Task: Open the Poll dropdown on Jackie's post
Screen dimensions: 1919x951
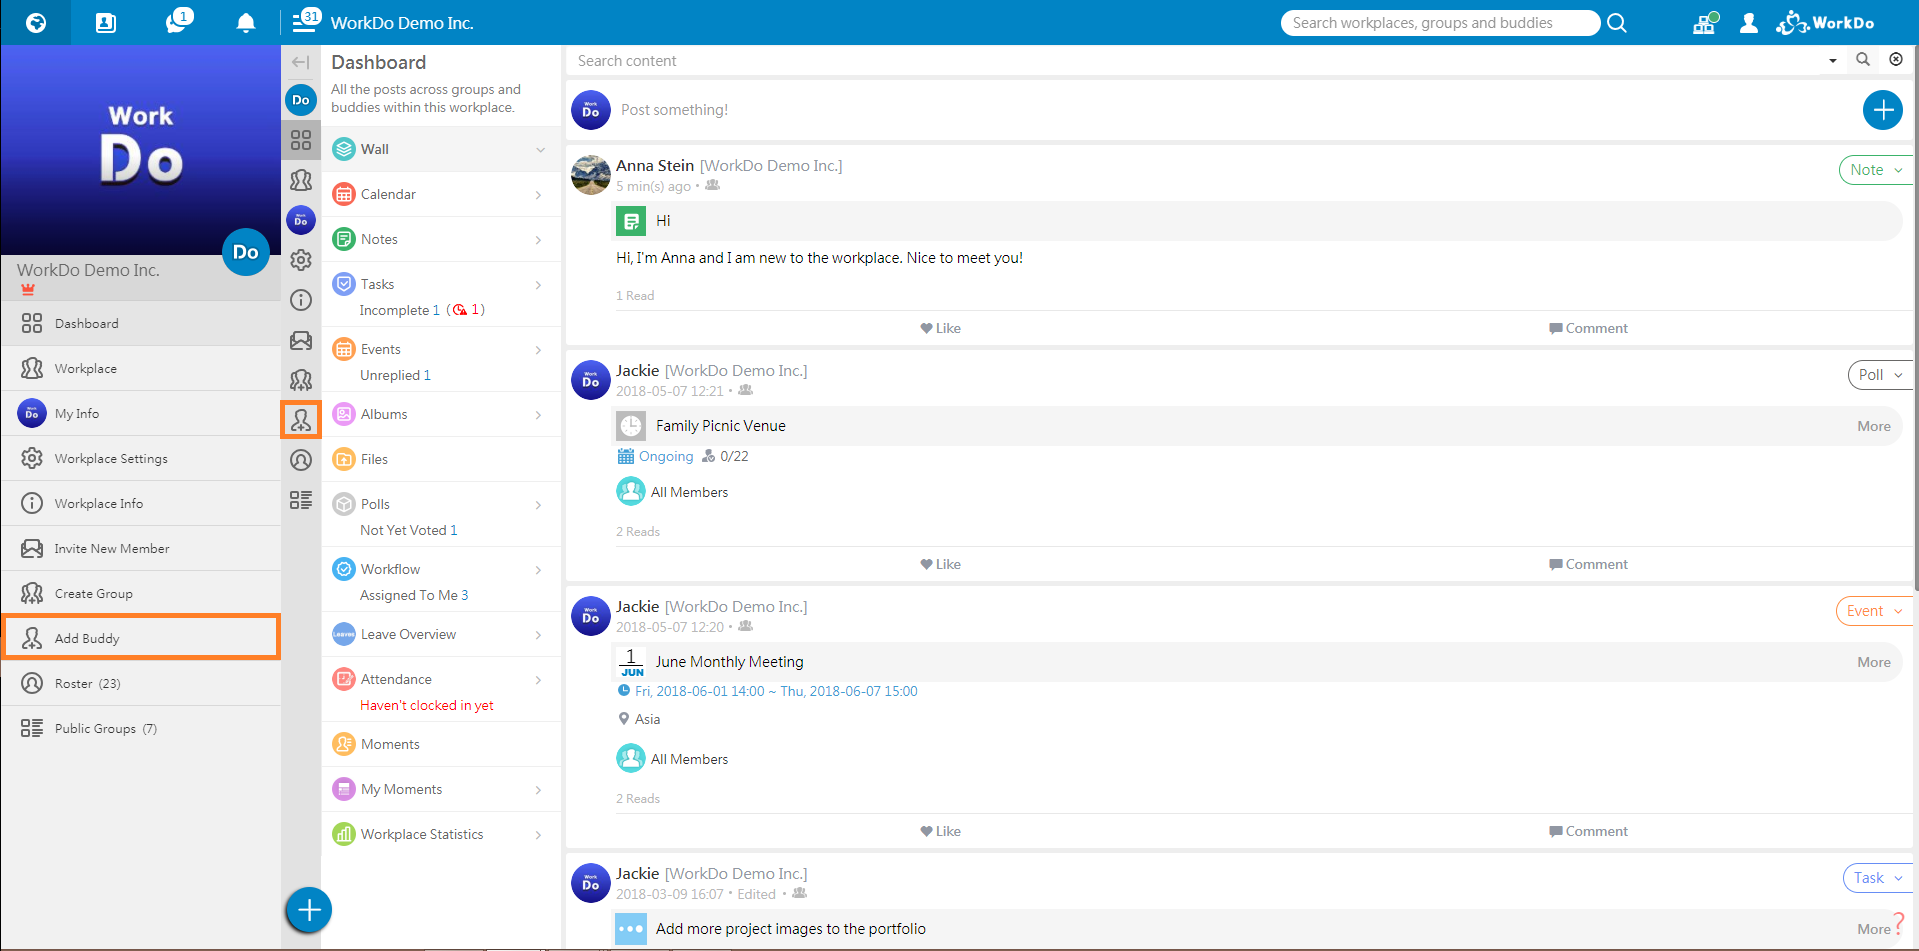Action: coord(1880,375)
